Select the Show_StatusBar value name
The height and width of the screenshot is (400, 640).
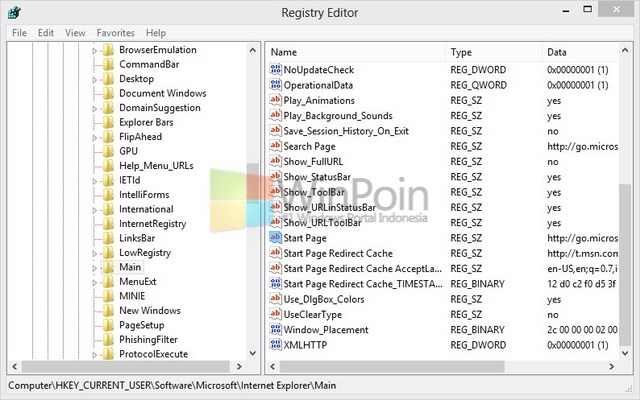(317, 177)
